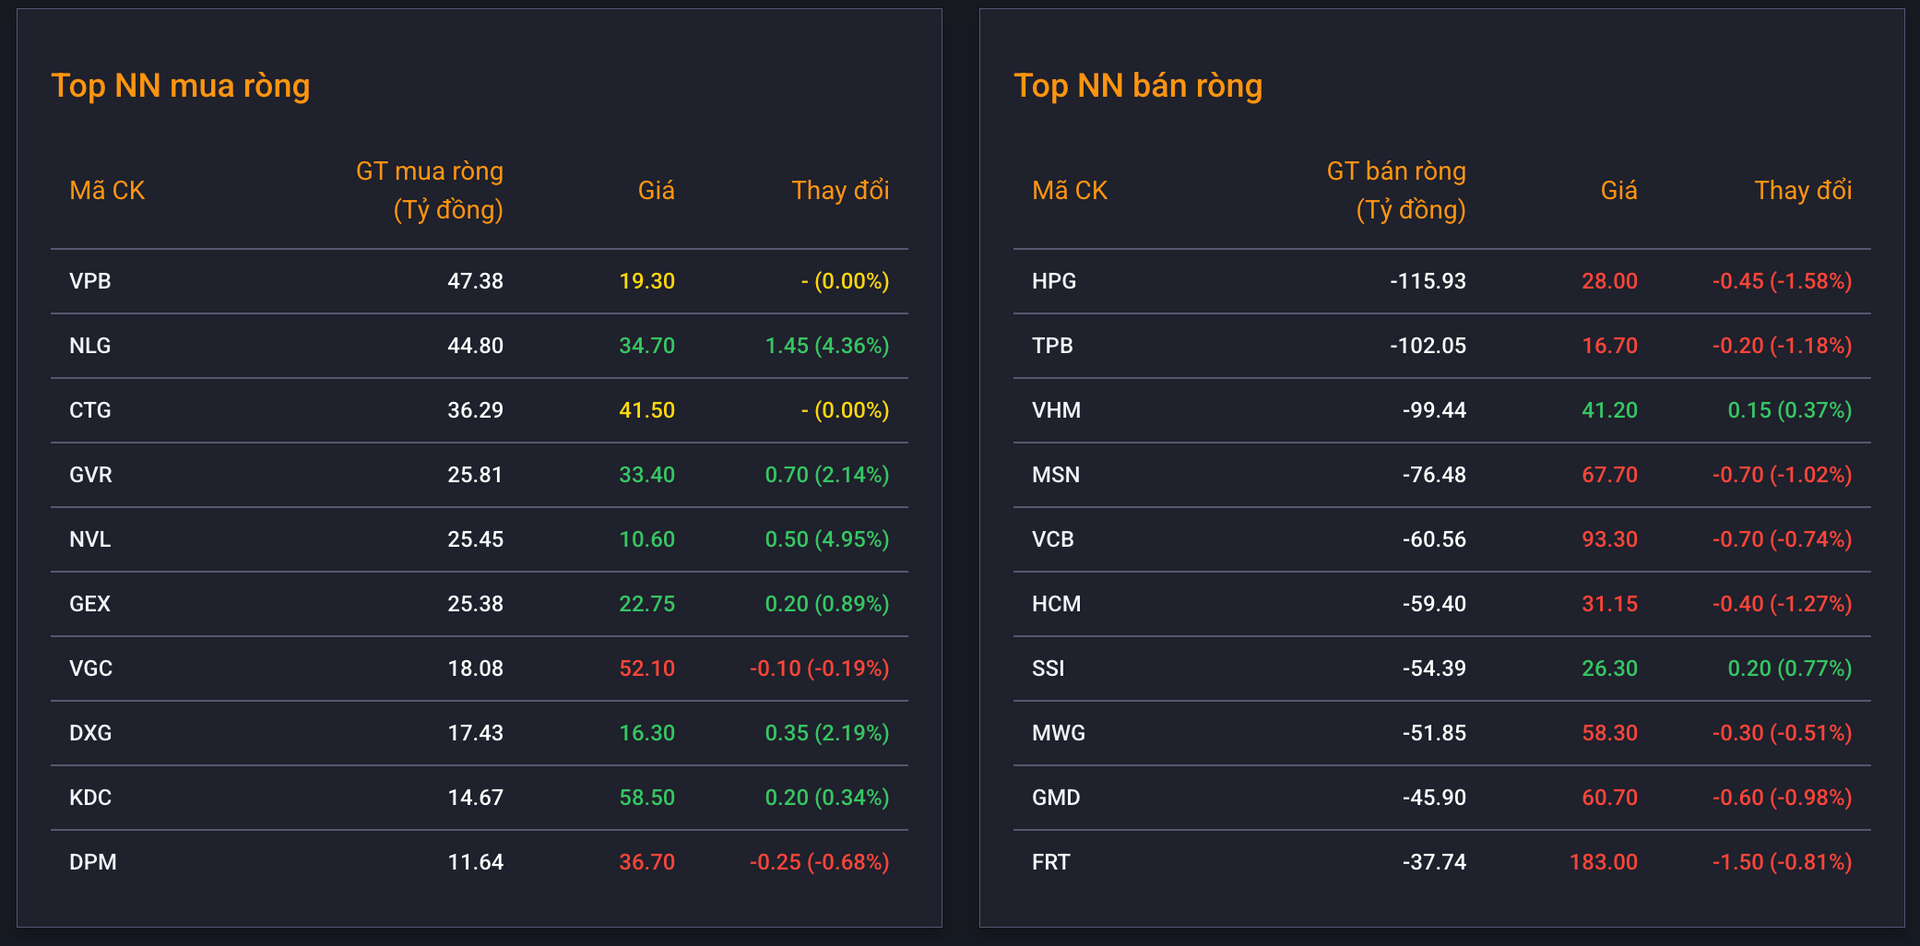The image size is (1920, 946).
Task: Select the VPB stock code
Action: [x=90, y=281]
